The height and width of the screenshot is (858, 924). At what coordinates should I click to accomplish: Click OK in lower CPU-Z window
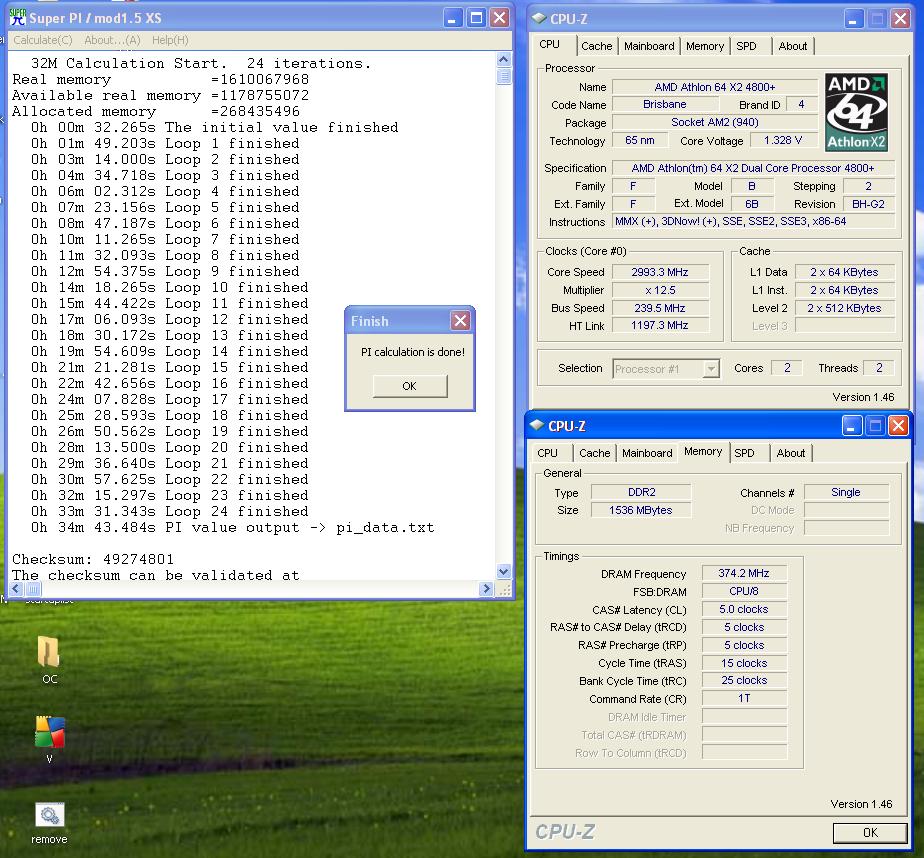[870, 832]
